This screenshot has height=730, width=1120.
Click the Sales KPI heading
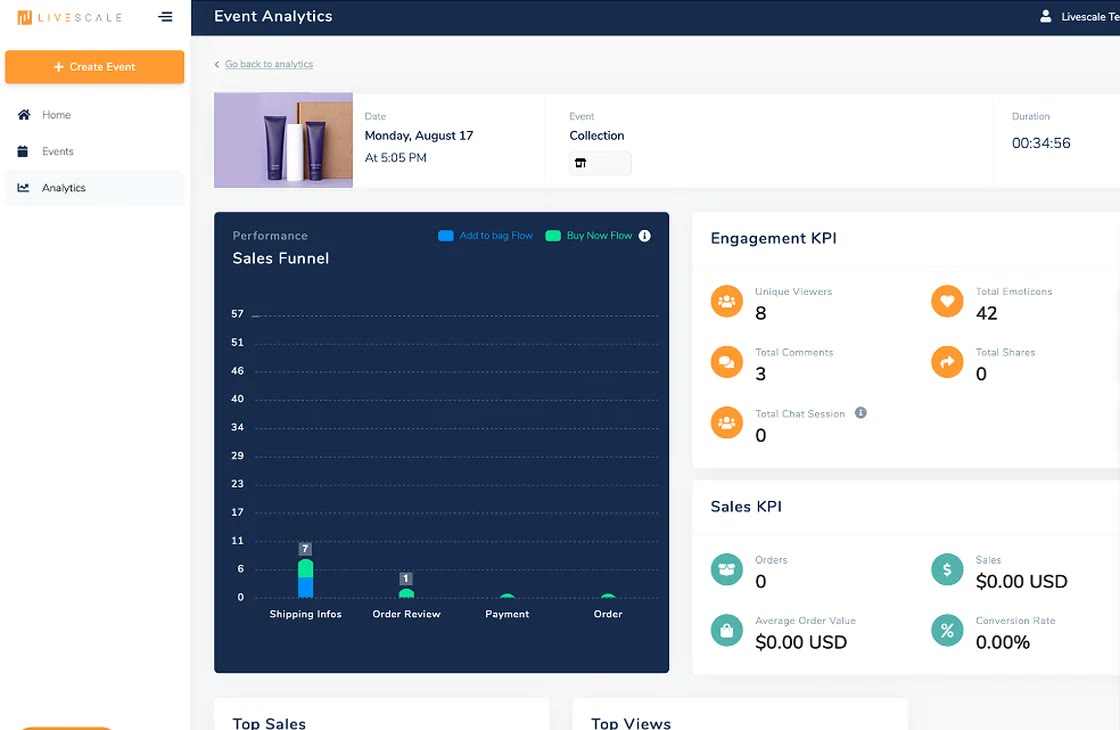tap(746, 506)
